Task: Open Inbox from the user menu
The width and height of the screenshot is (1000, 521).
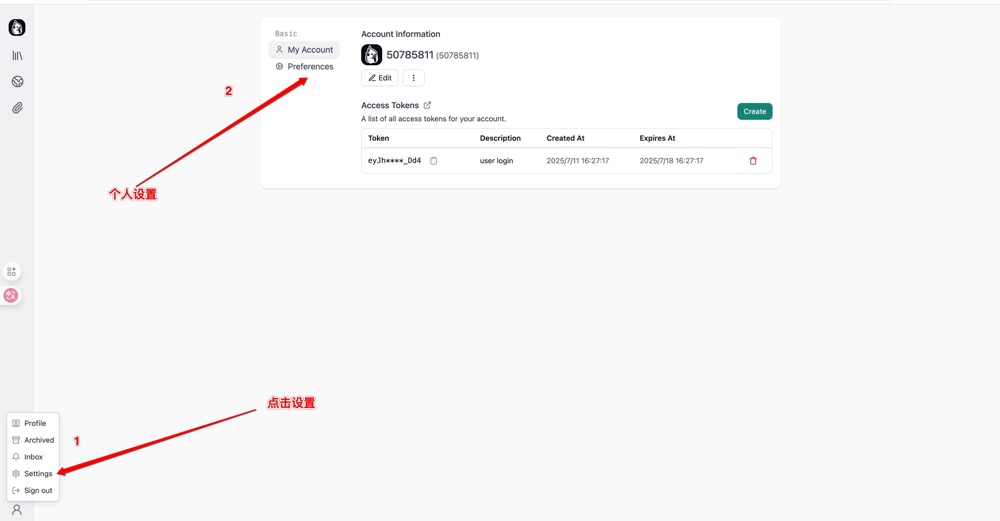Action: (x=34, y=457)
